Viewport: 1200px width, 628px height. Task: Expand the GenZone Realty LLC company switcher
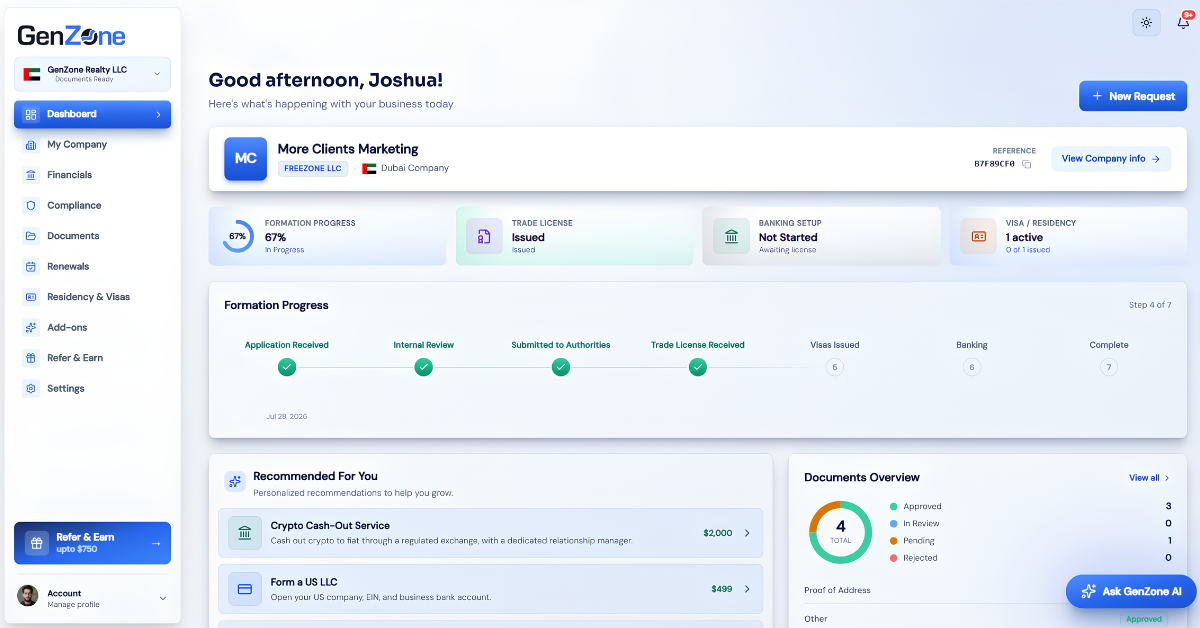point(92,74)
